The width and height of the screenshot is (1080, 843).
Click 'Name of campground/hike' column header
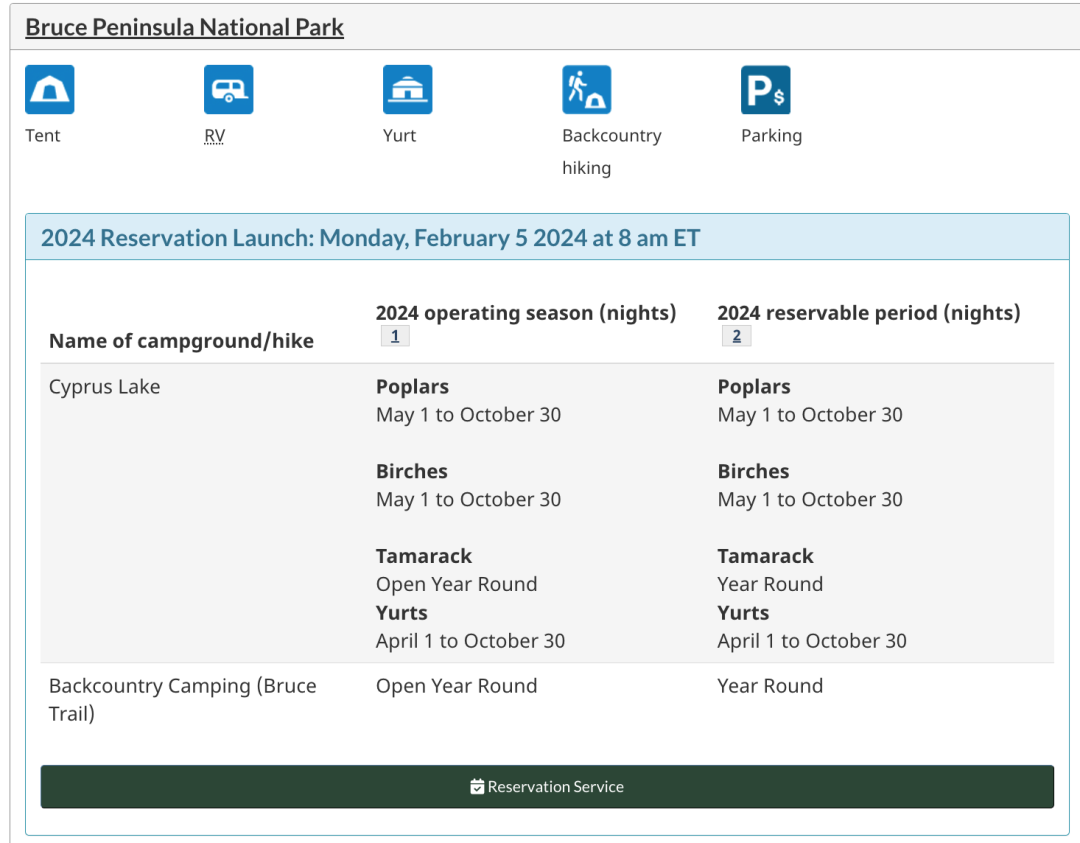[x=181, y=341]
